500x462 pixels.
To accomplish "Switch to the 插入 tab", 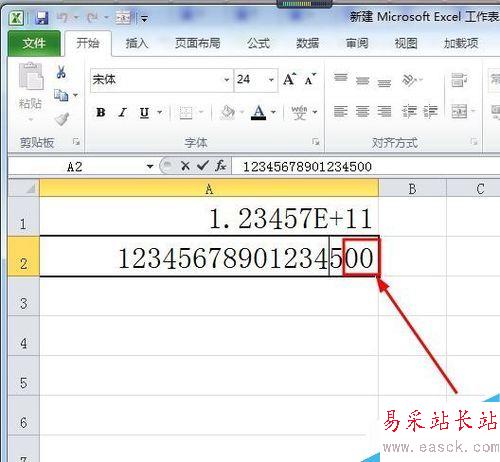I will (x=137, y=43).
